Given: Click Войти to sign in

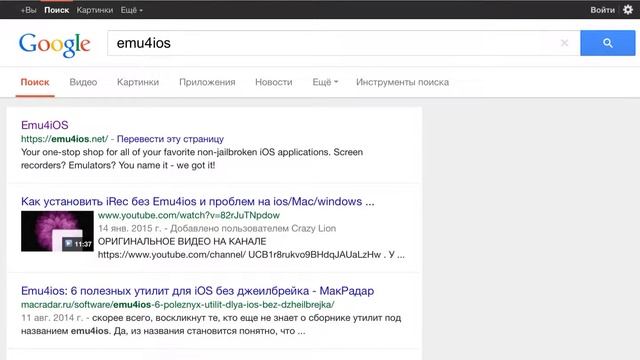Looking at the screenshot, I should (602, 10).
